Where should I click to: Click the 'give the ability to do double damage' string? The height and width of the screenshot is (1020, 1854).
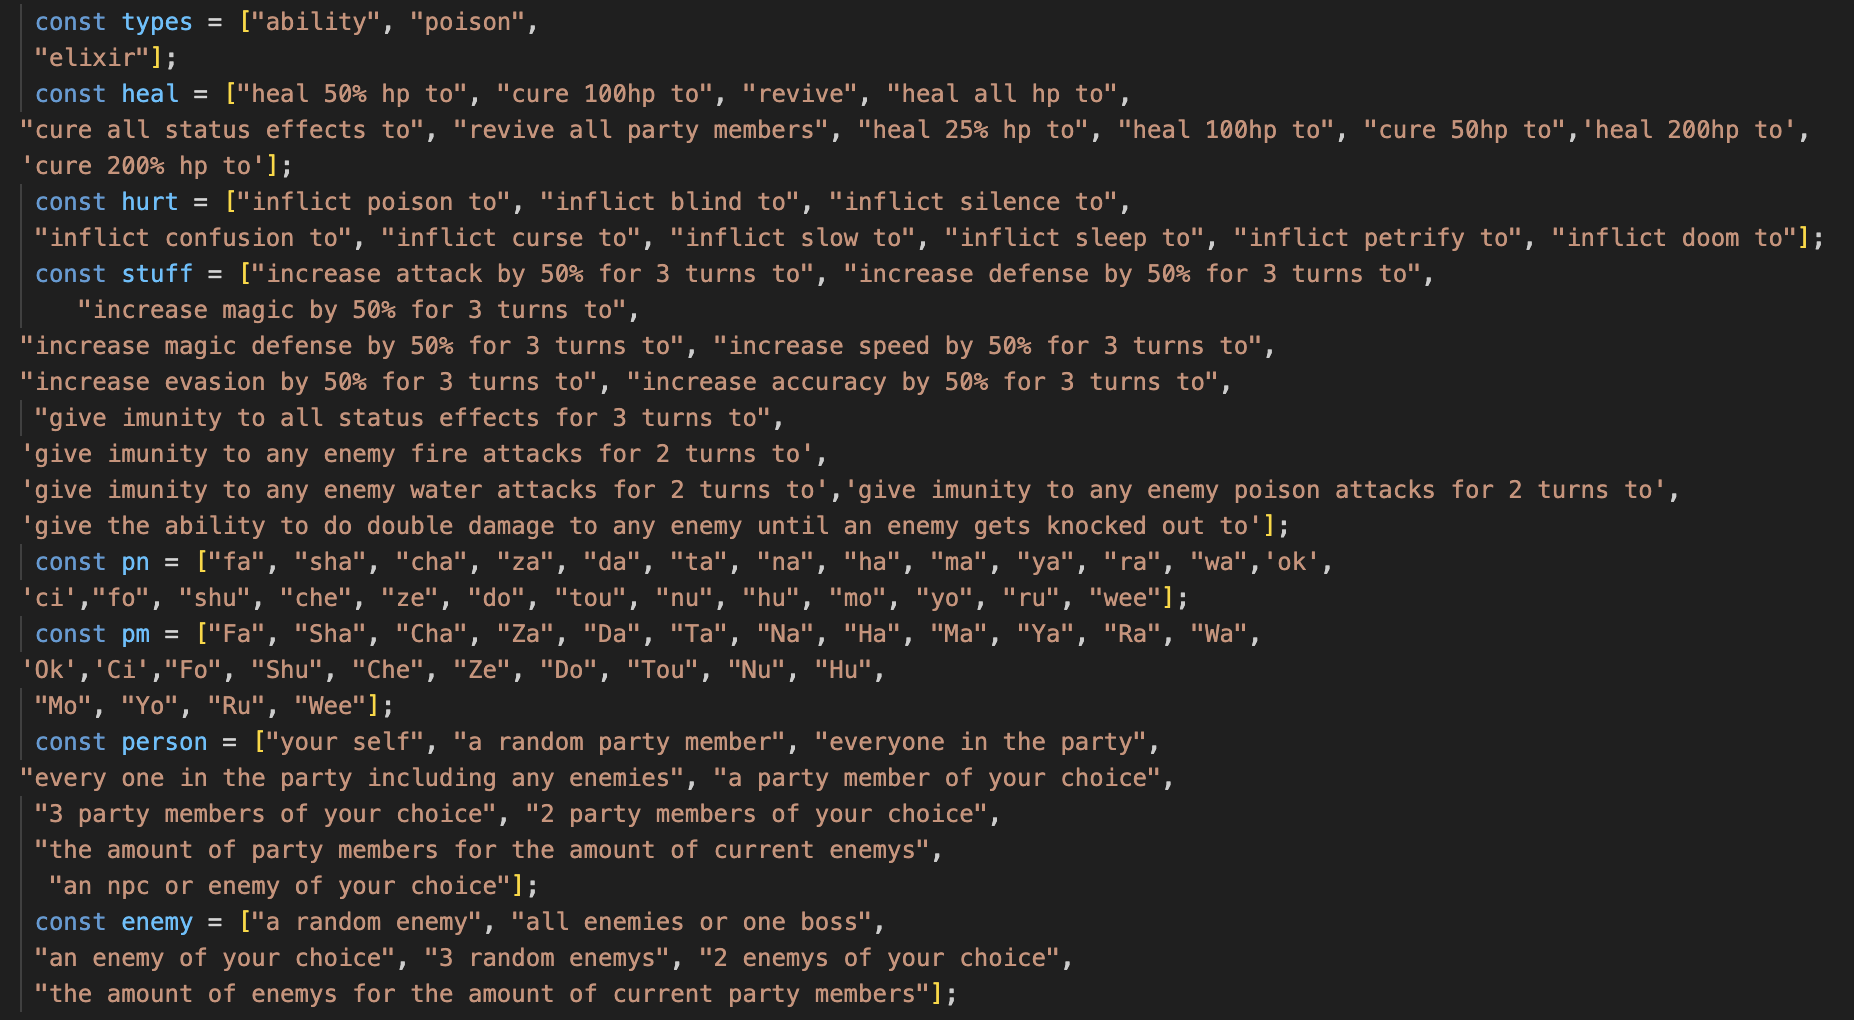(640, 526)
